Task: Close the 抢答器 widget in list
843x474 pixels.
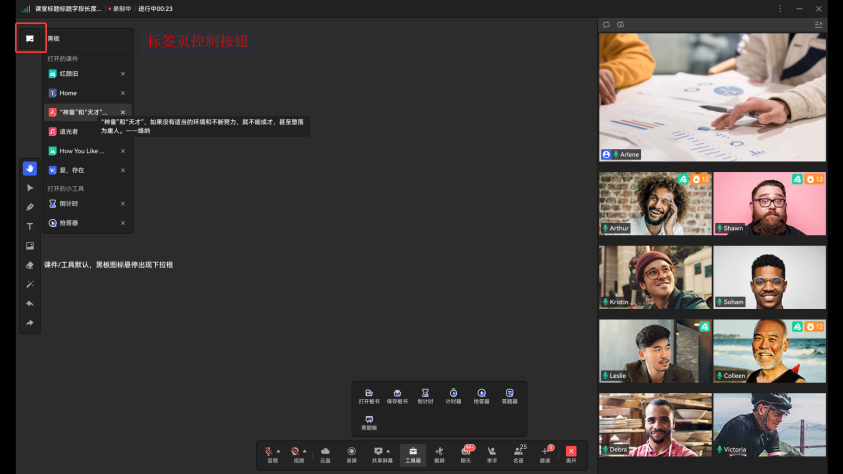Action: 123,223
